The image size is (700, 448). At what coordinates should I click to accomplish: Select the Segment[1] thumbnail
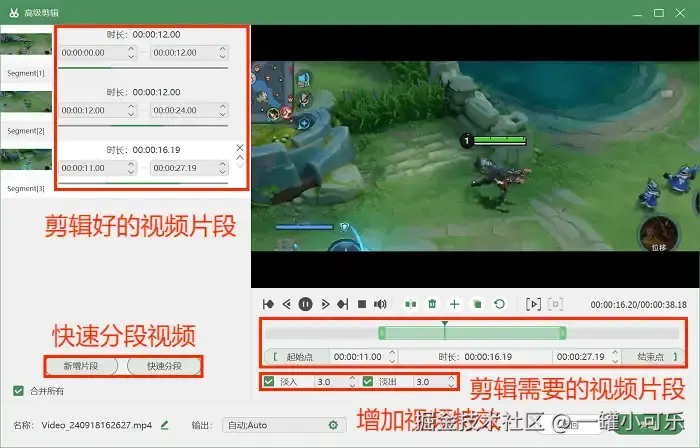26,44
